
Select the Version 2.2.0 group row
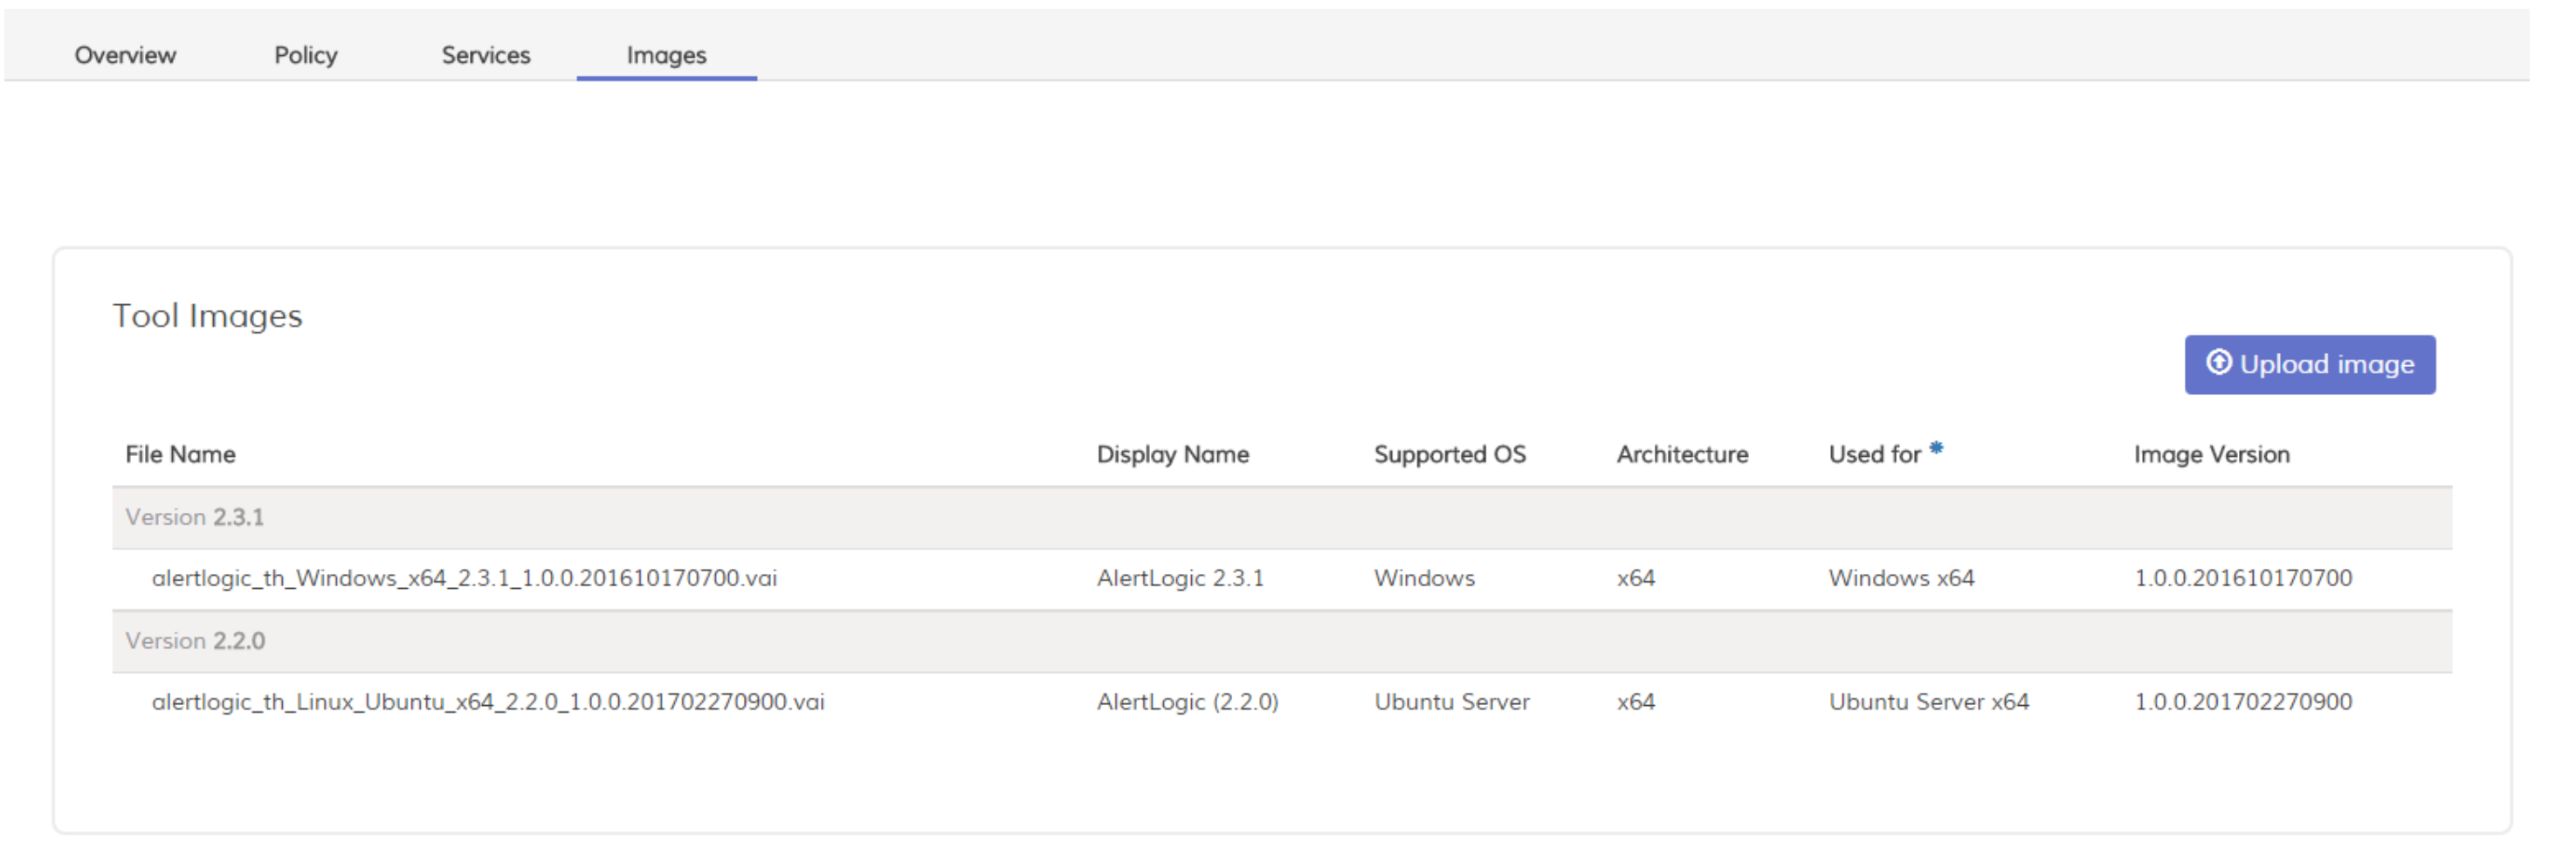click(1281, 641)
